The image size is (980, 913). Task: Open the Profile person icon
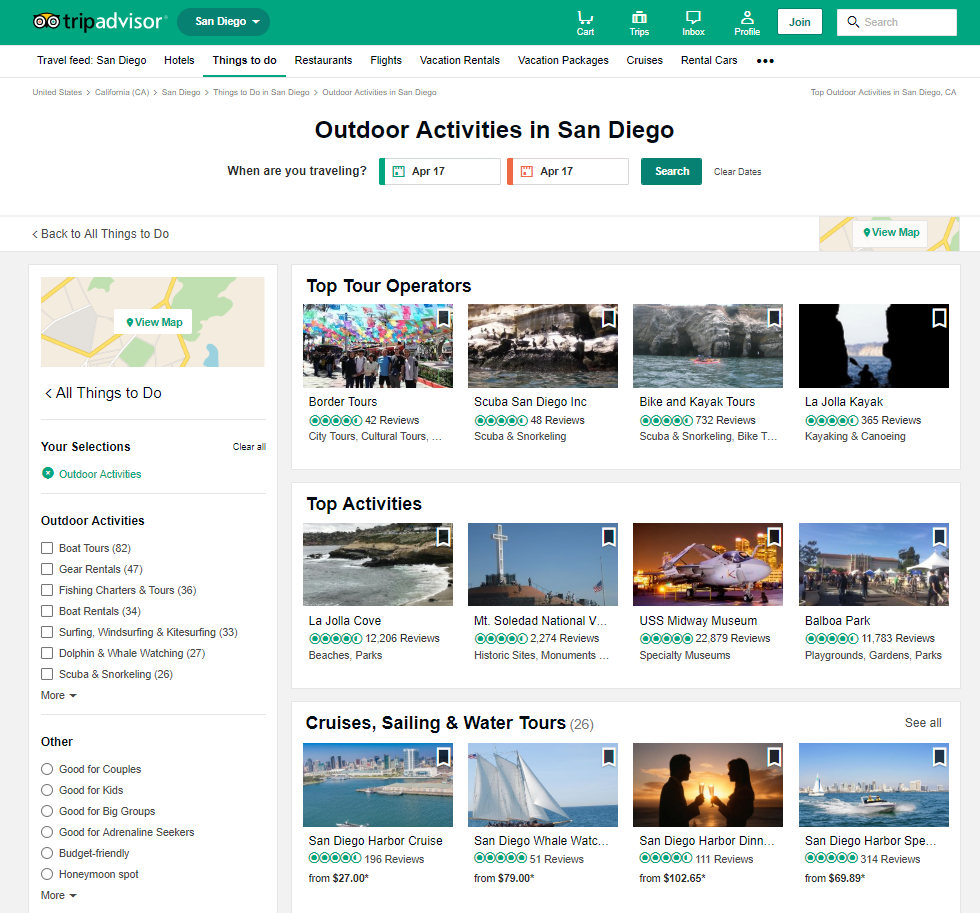tap(747, 17)
